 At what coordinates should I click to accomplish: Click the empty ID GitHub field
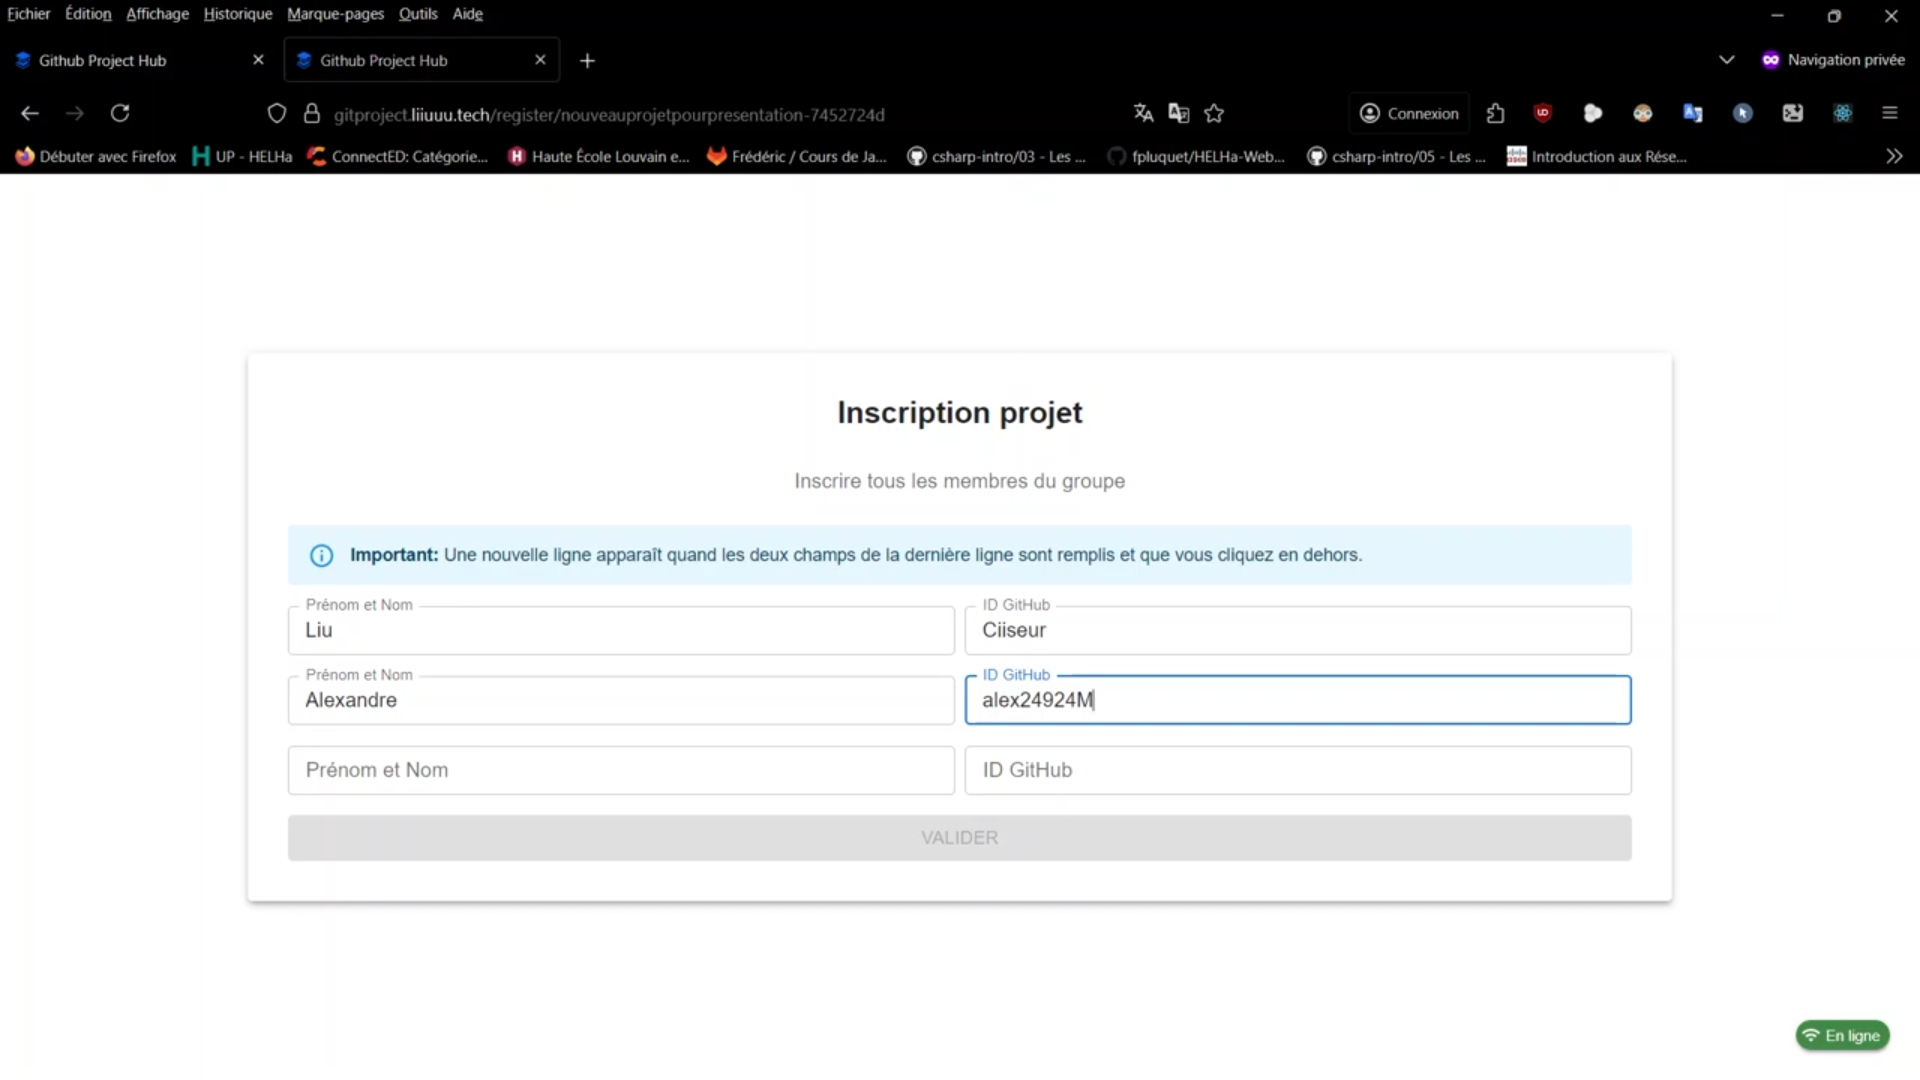[1297, 770]
